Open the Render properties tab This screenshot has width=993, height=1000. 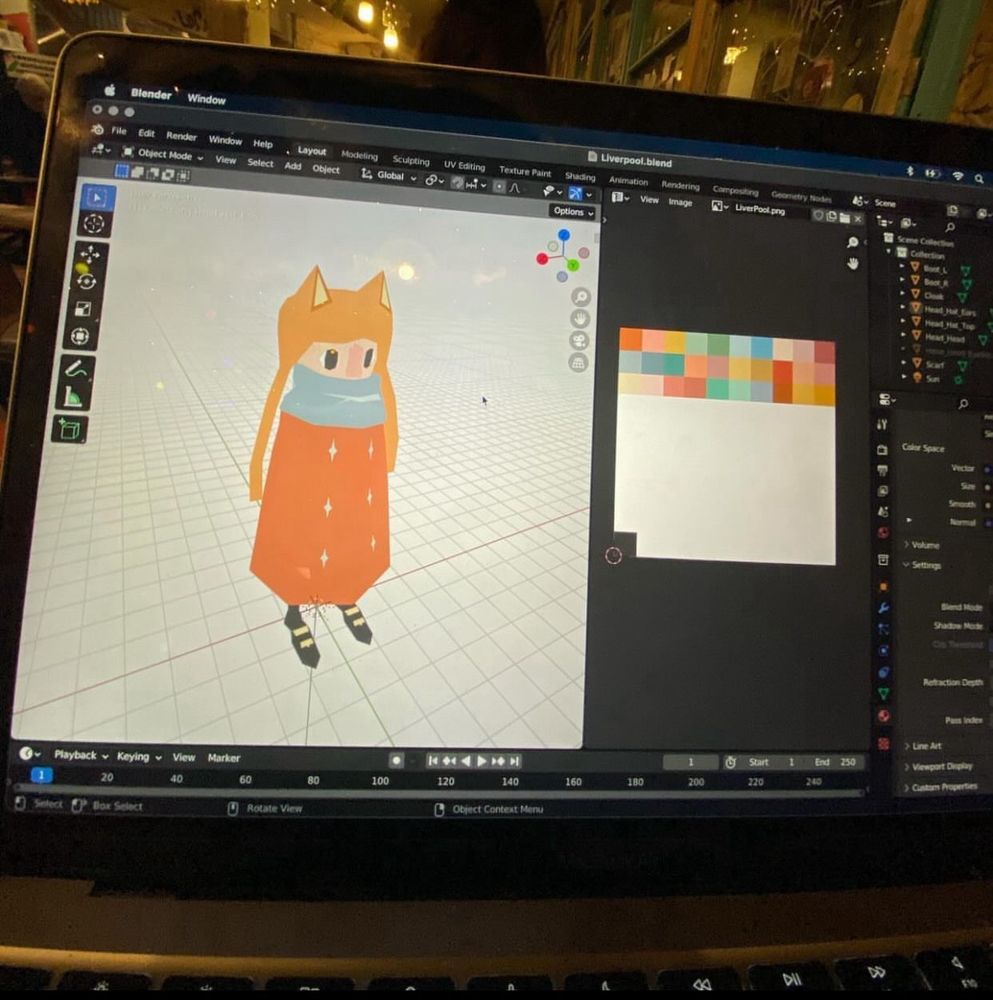(x=882, y=450)
